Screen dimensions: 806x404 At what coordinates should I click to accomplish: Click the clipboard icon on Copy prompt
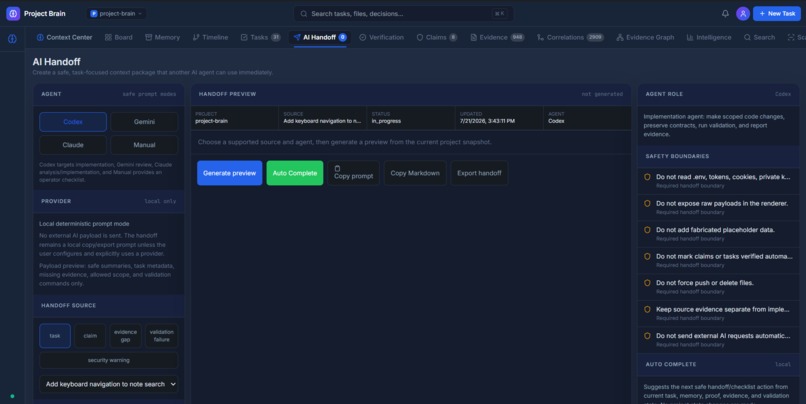point(337,168)
